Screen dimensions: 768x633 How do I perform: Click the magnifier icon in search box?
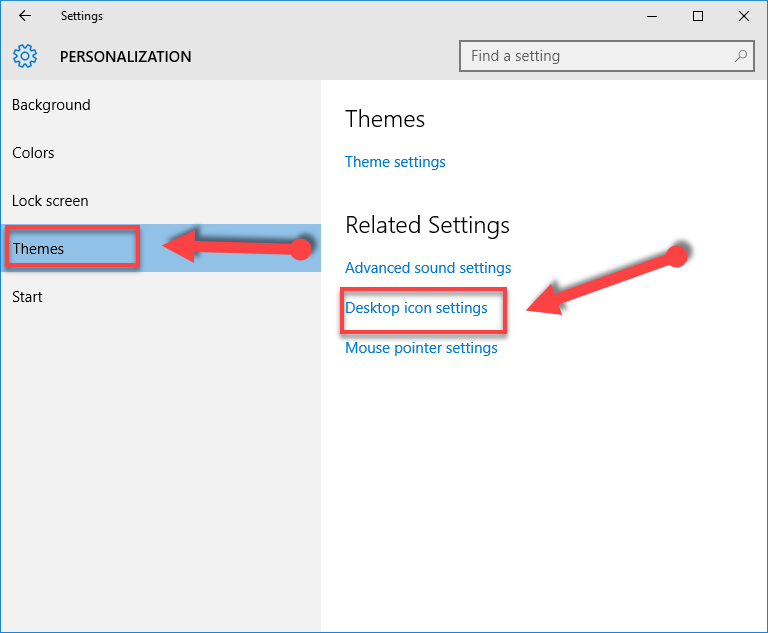[x=741, y=56]
